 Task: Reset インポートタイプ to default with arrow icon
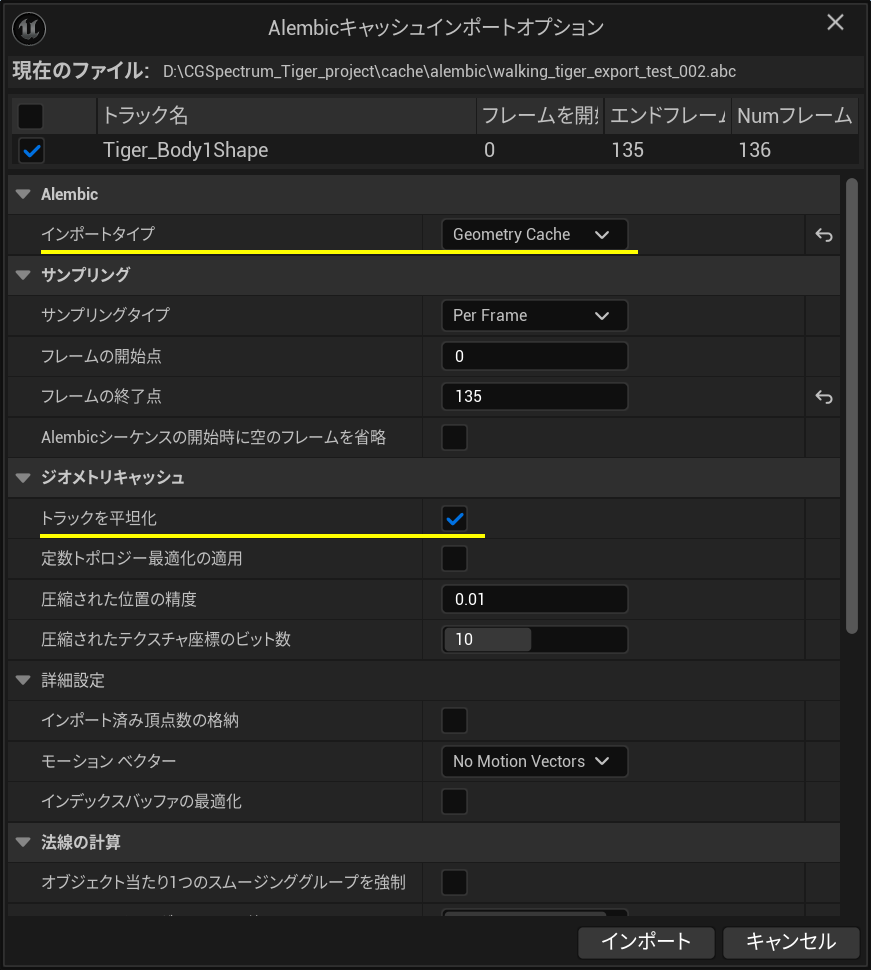click(x=823, y=235)
